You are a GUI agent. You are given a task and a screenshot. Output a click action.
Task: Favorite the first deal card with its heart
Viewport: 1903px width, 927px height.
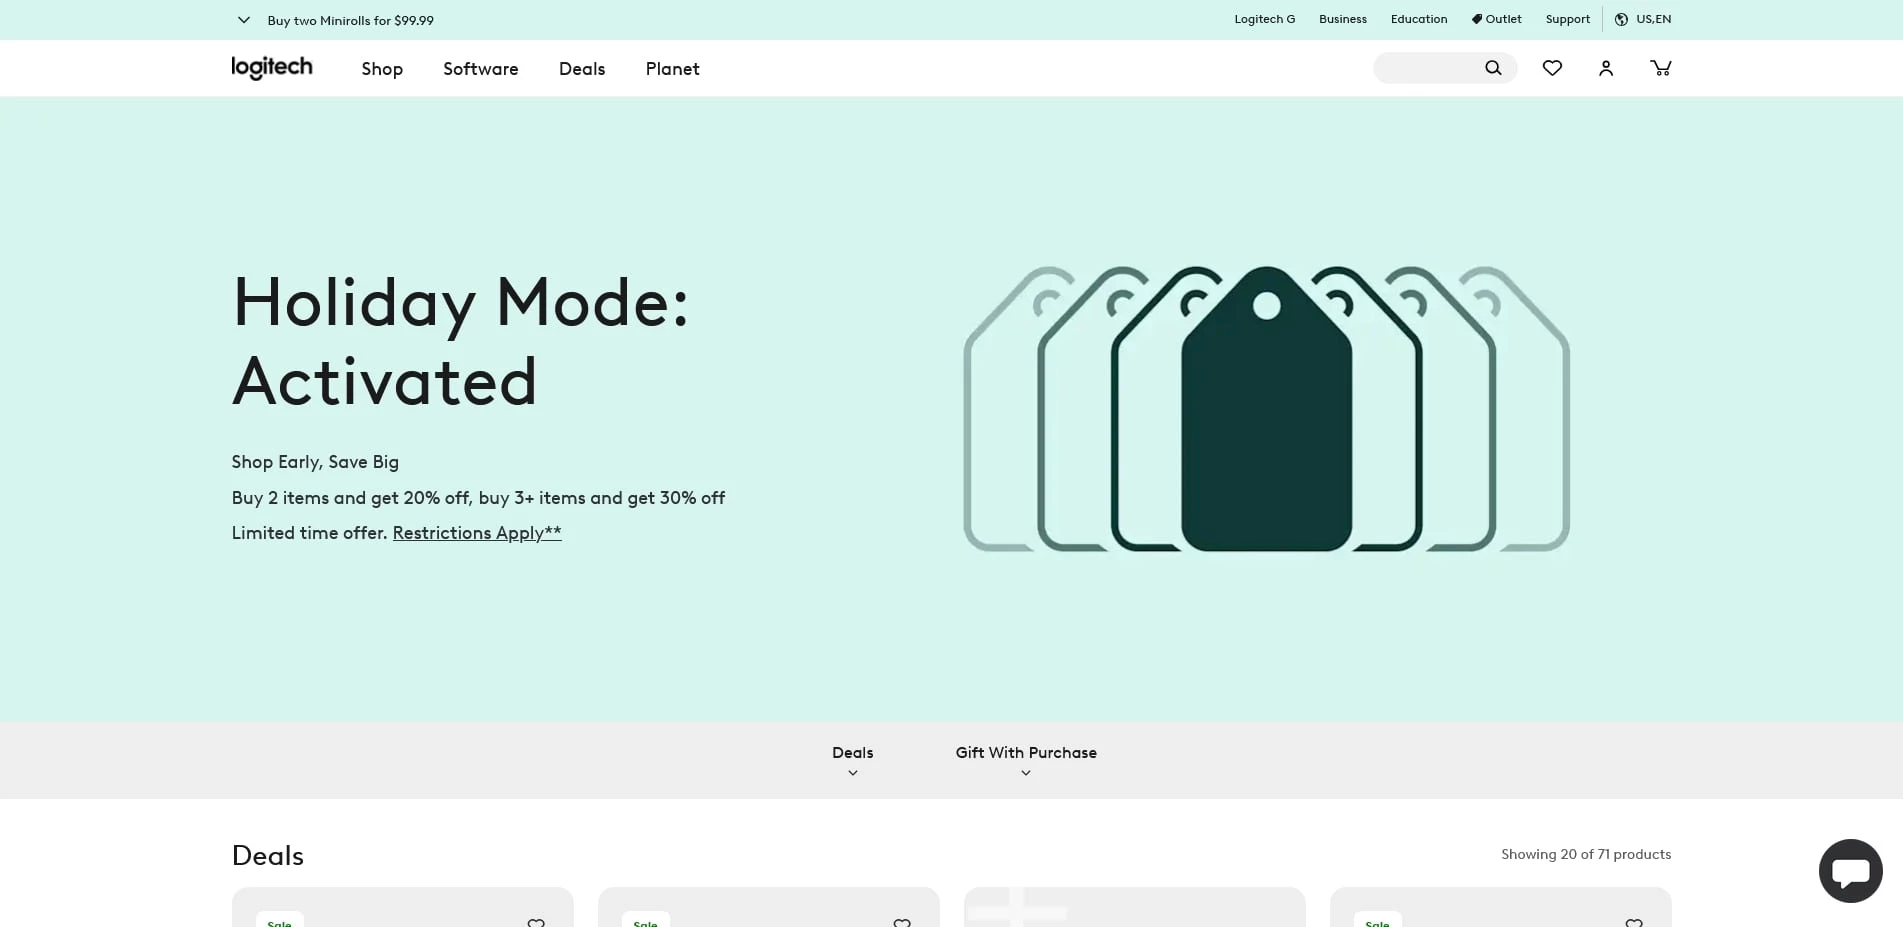(536, 922)
